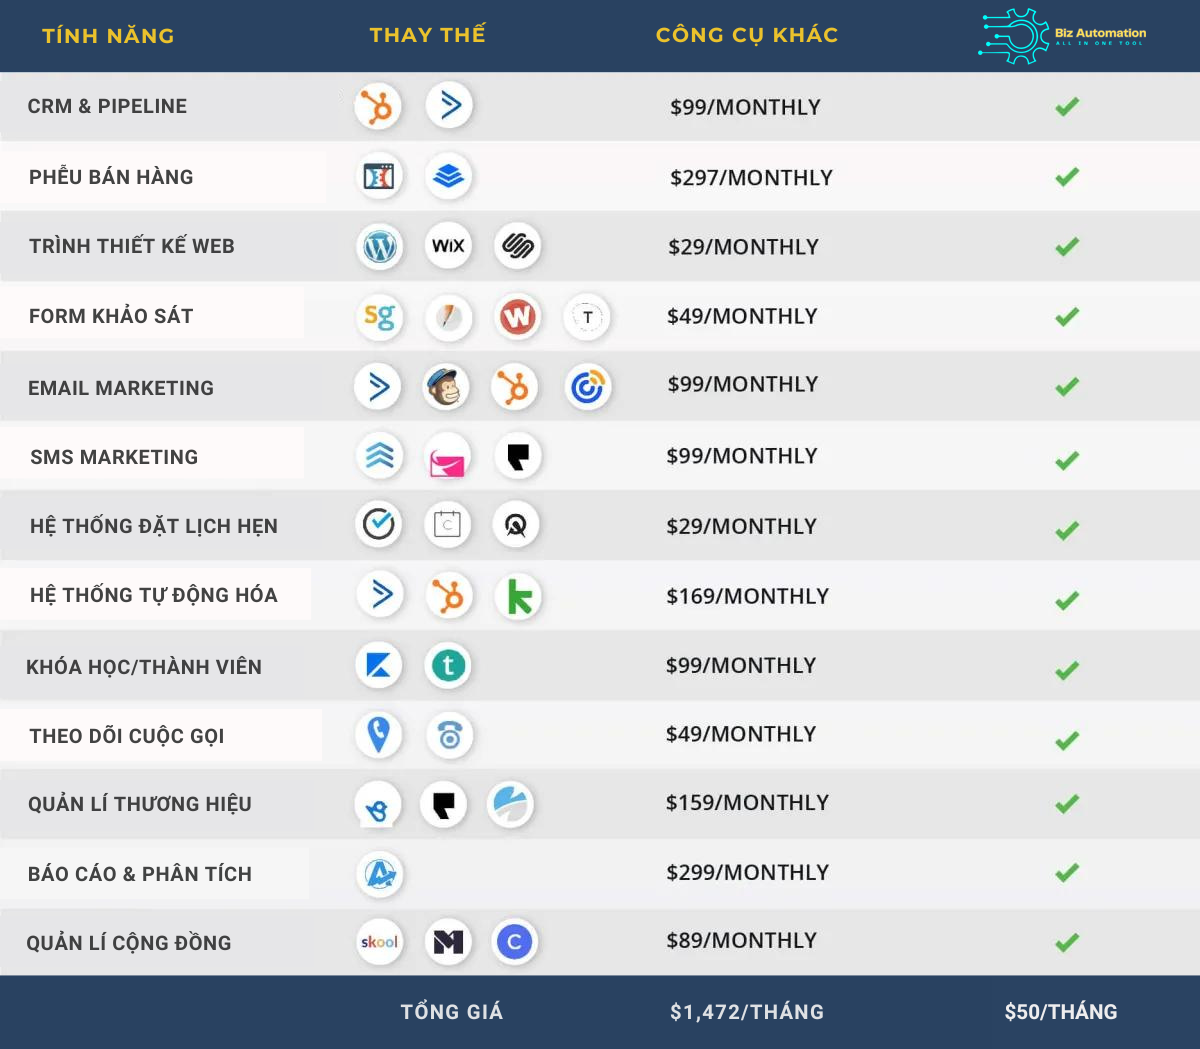Click the pen icon in Form khảo sát row
The height and width of the screenshot is (1049, 1200).
coord(449,317)
